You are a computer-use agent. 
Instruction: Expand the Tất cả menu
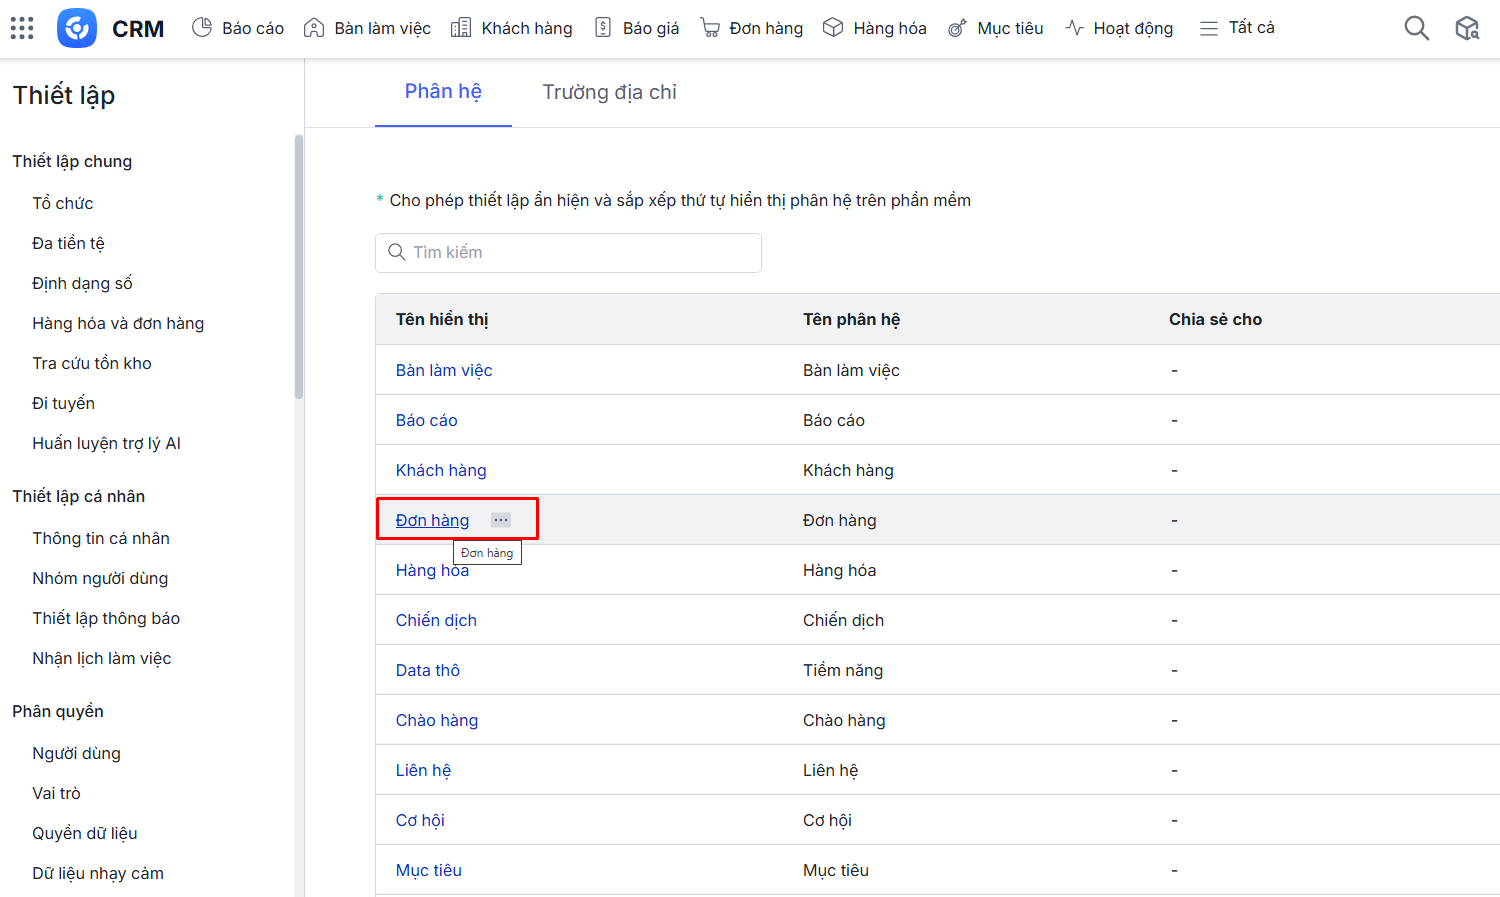pos(1237,28)
